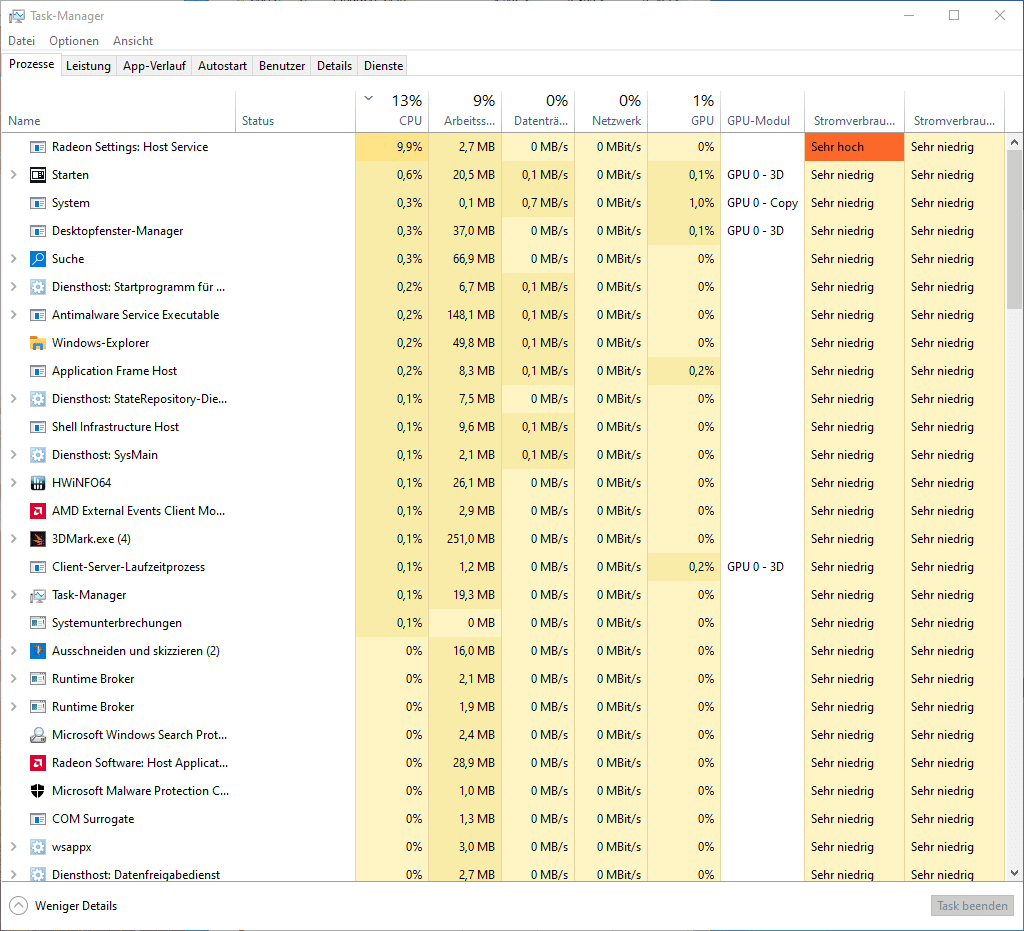Switch to the Autostart tab
Viewport: 1024px width, 931px height.
pyautogui.click(x=222, y=66)
